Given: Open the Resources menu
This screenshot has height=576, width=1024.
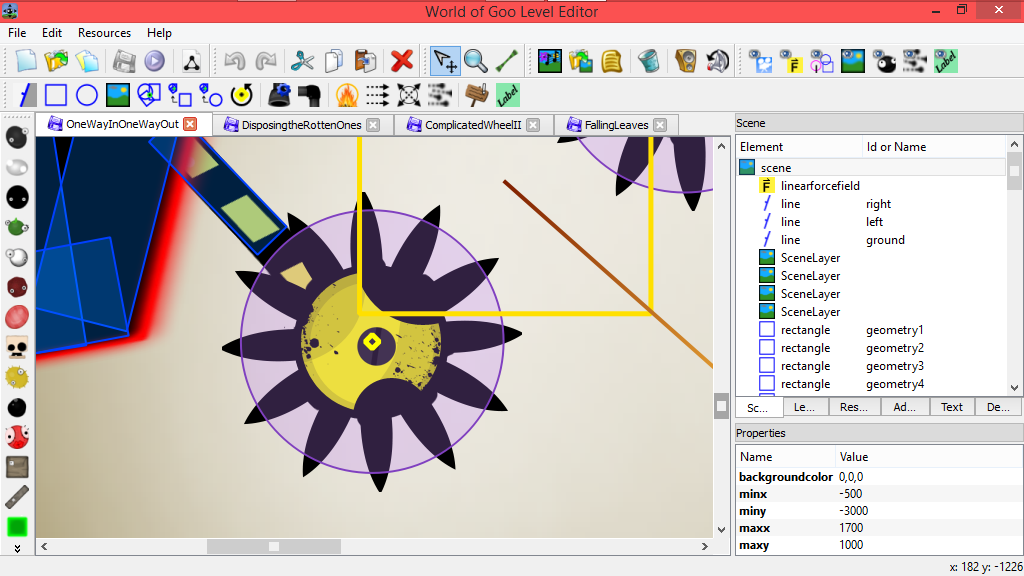Looking at the screenshot, I should (x=104, y=33).
